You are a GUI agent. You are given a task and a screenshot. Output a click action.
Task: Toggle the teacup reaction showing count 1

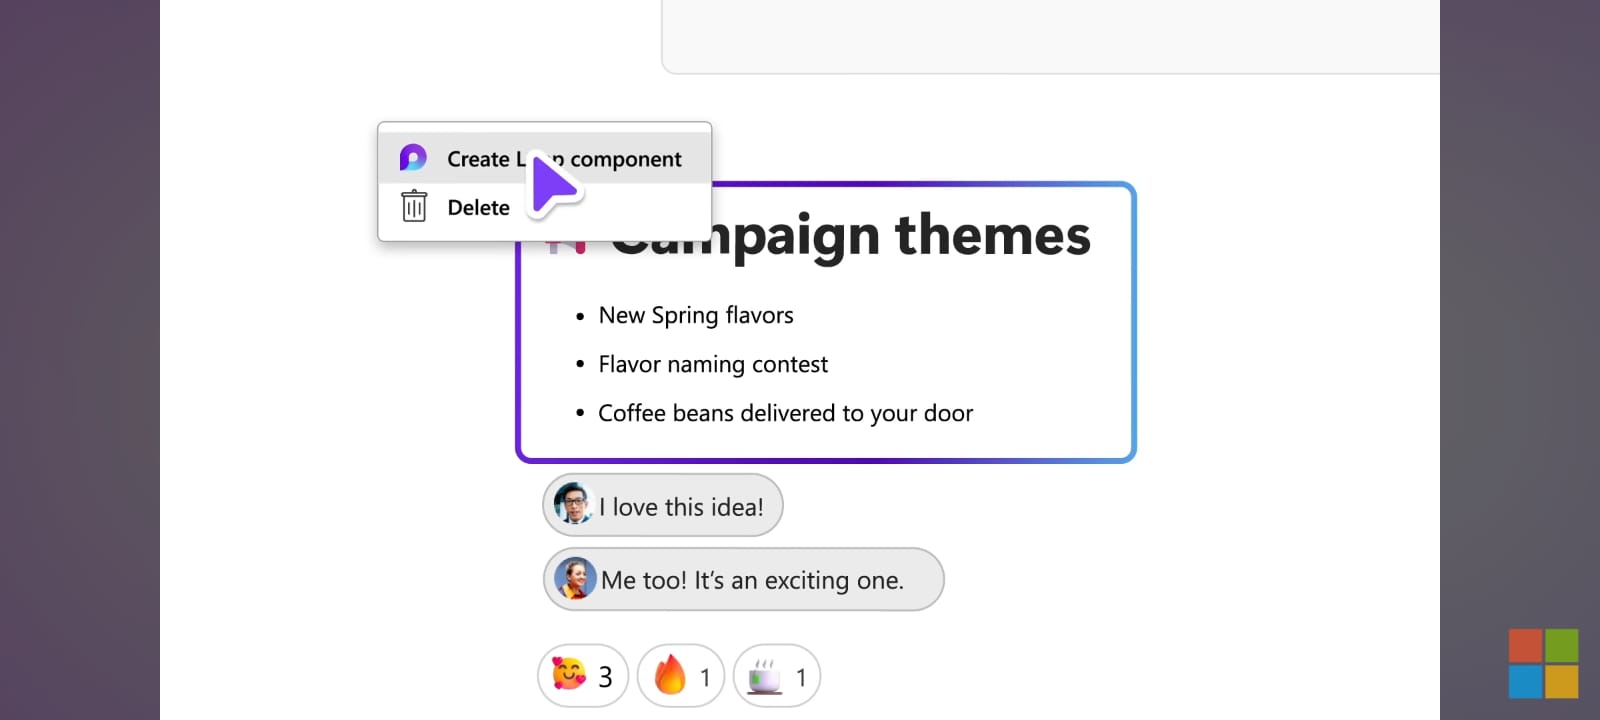[x=778, y=676]
